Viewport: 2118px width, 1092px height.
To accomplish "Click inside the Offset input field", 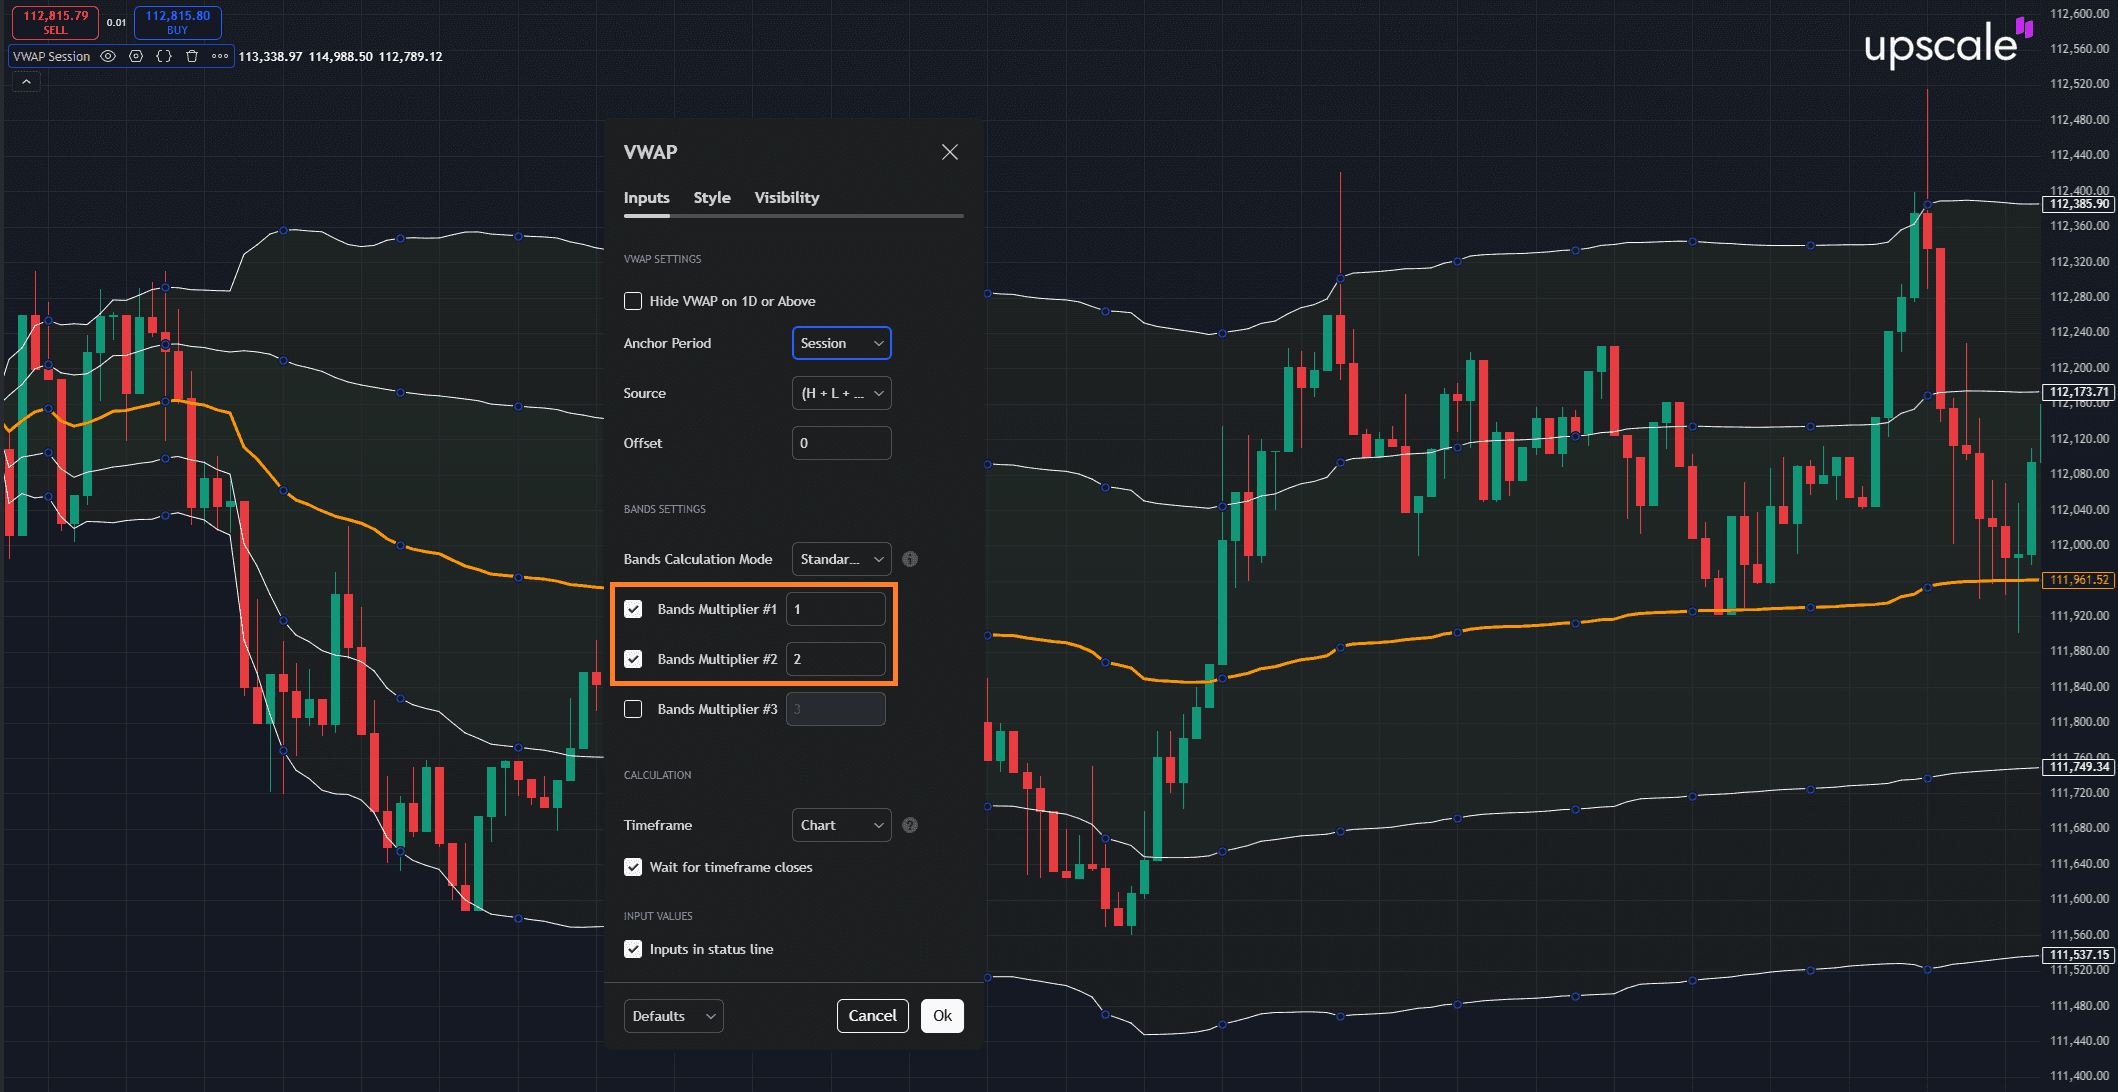I will (841, 443).
